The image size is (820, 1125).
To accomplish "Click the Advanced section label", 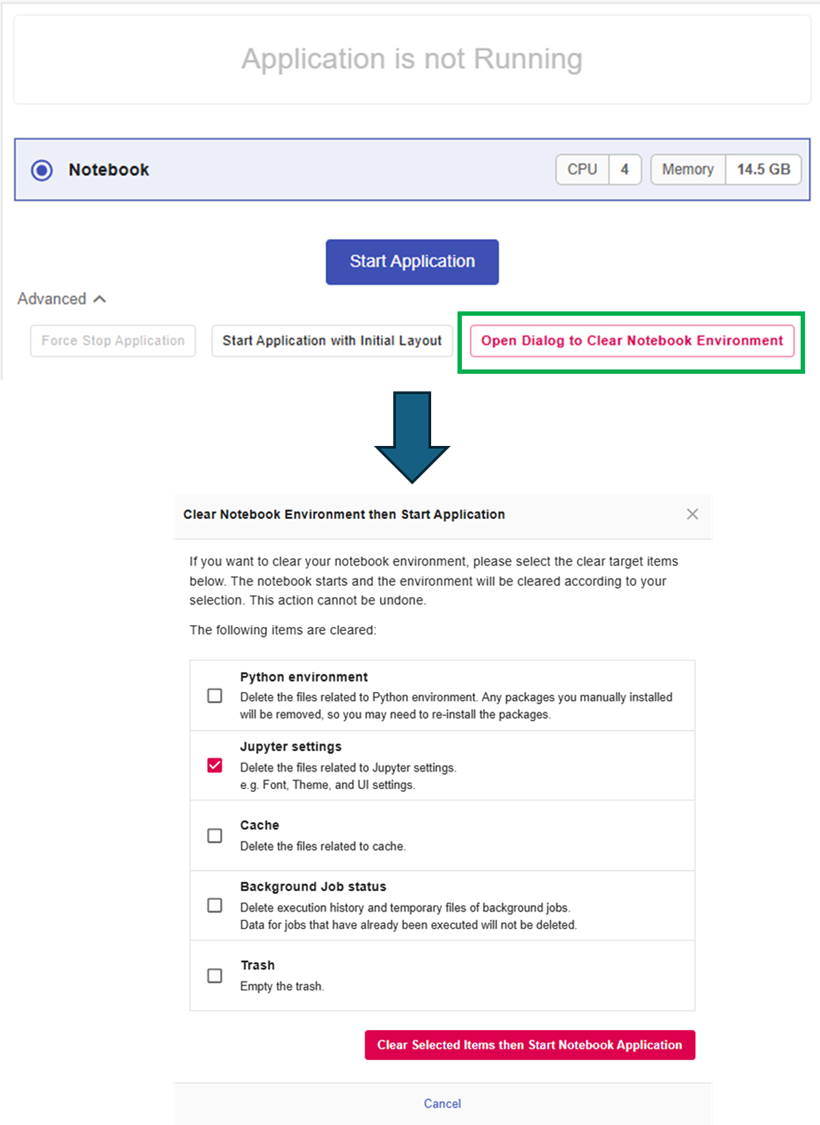I will (x=52, y=299).
